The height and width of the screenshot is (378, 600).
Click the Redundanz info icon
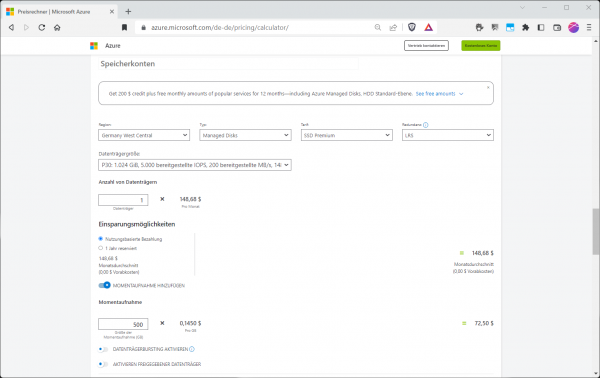point(426,125)
